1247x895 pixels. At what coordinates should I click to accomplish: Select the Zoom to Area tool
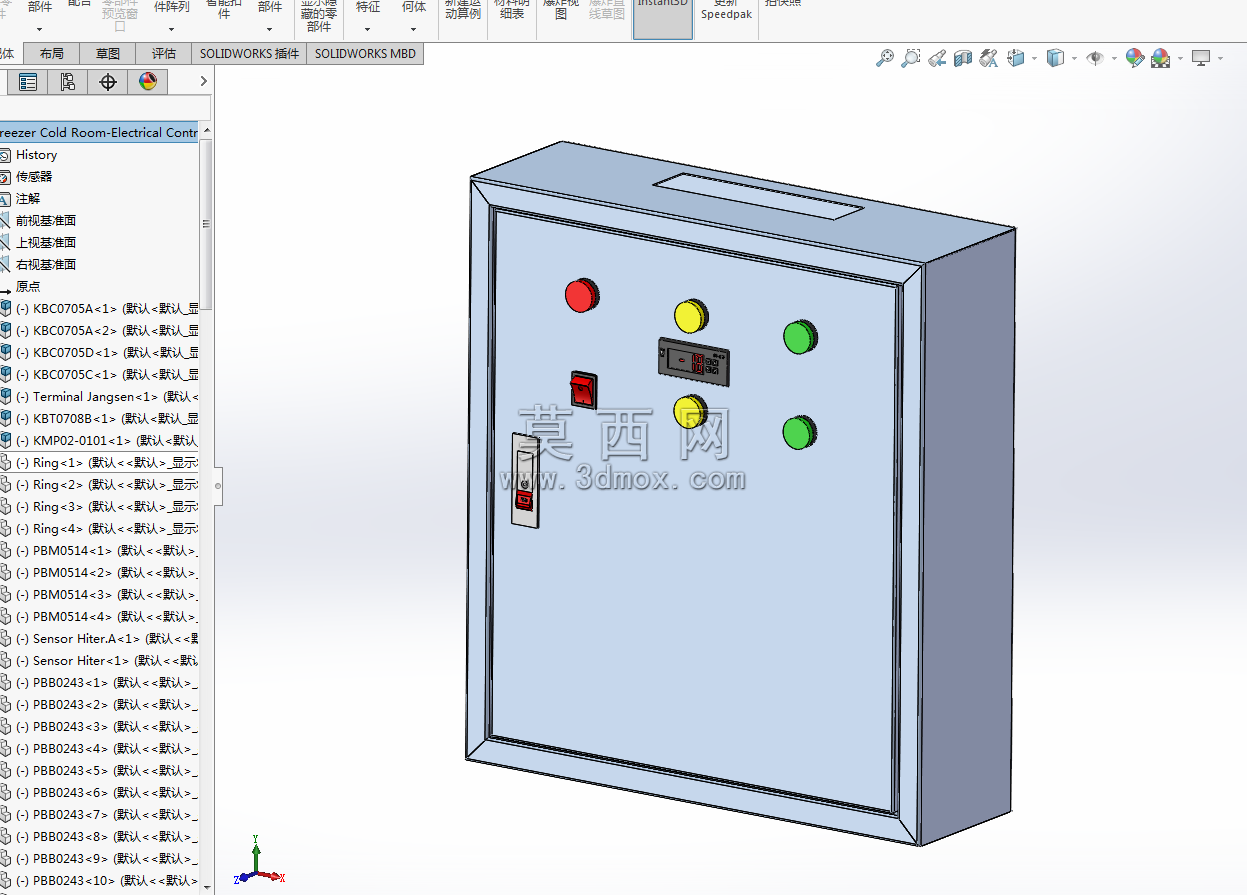tap(910, 58)
